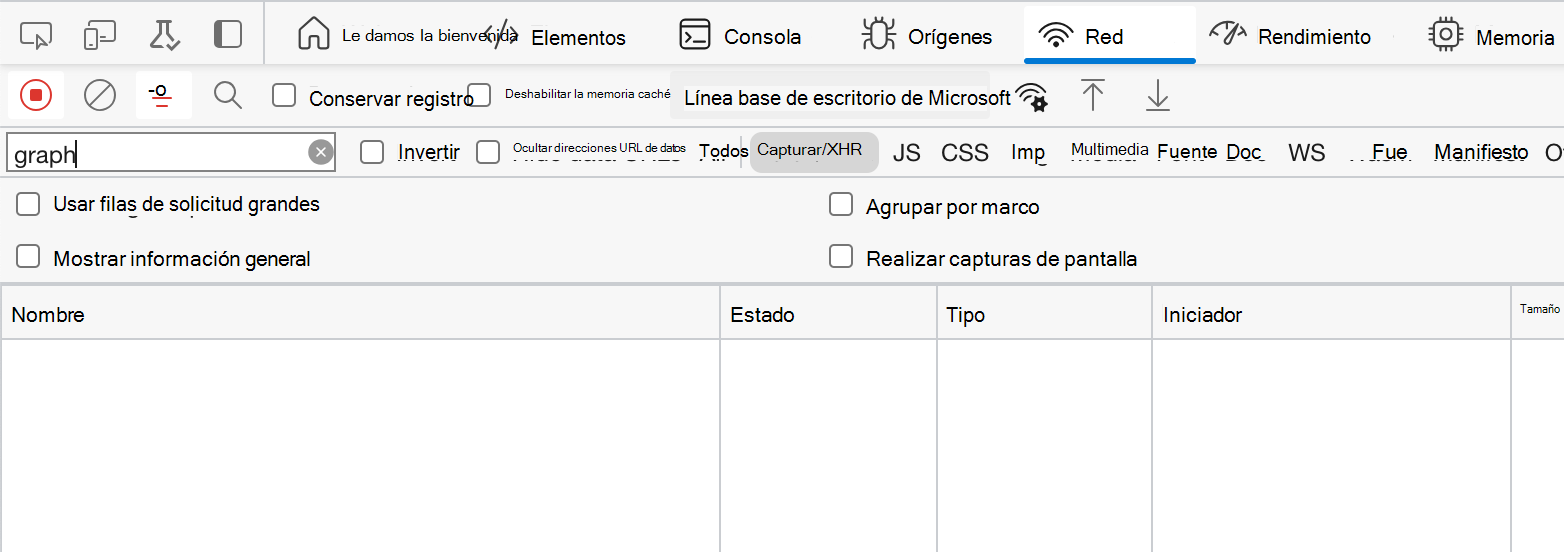Screen dimensions: 1564x552
Task: Check Agrupar por marco
Action: point(840,204)
